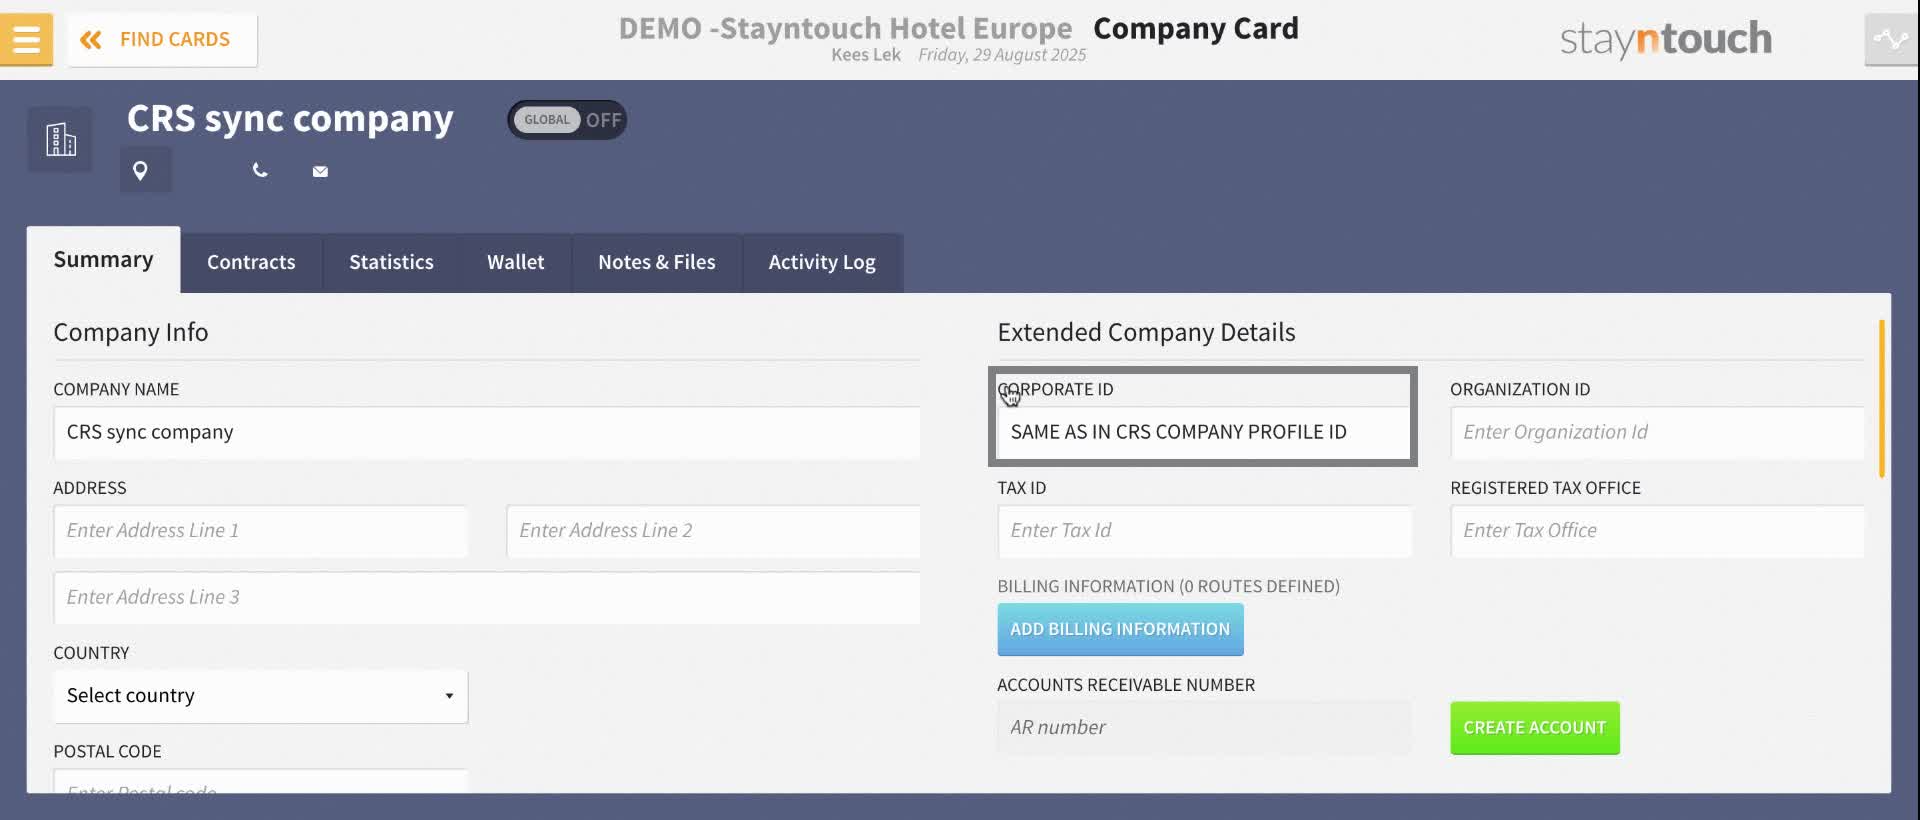Click the email envelope icon
This screenshot has height=820, width=1920.
click(320, 172)
